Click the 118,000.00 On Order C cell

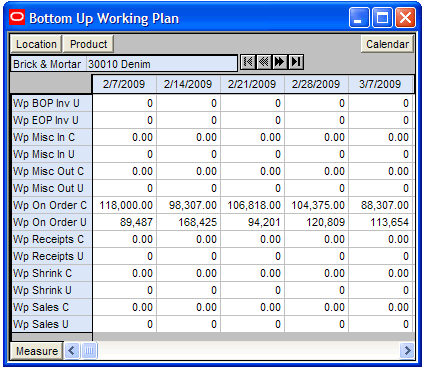[x=125, y=205]
